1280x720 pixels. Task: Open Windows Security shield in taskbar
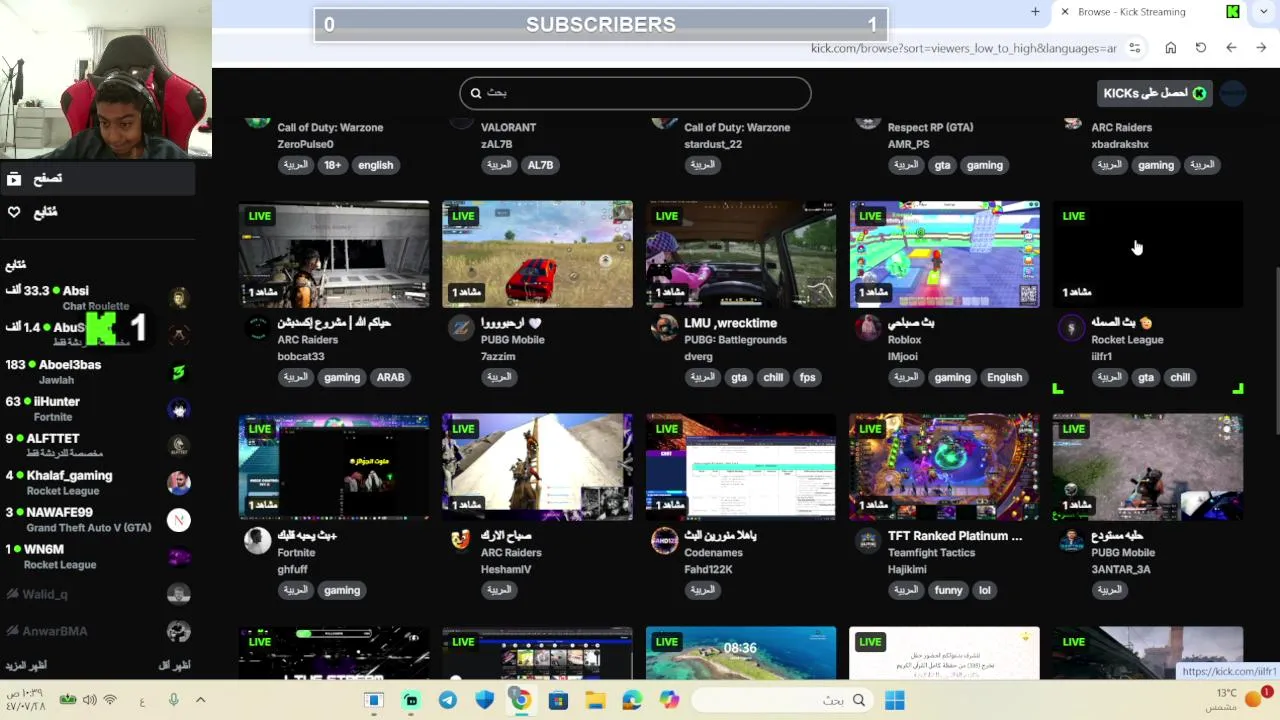click(x=485, y=700)
